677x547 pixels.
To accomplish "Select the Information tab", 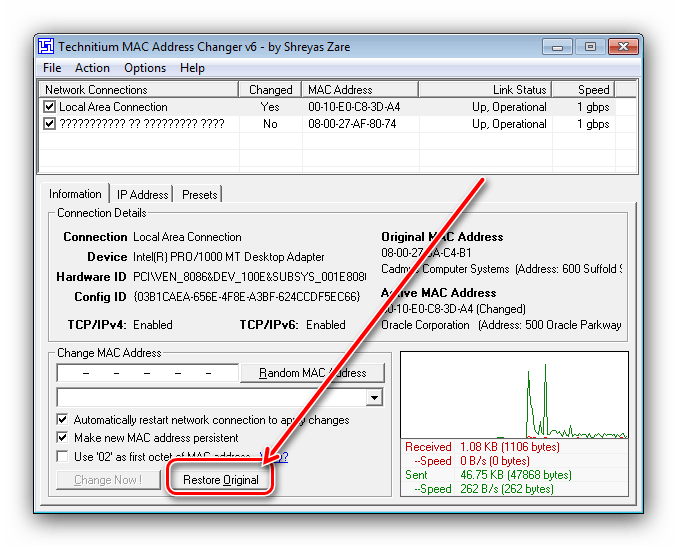I will point(75,194).
